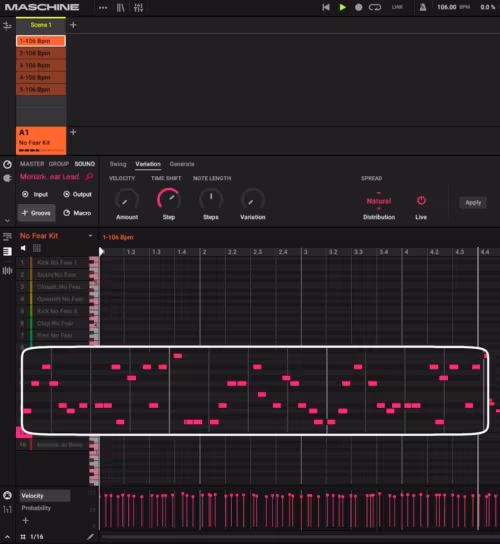Image resolution: width=500 pixels, height=544 pixels.
Task: Click the 0.0 % swing value field
Action: [x=488, y=7]
